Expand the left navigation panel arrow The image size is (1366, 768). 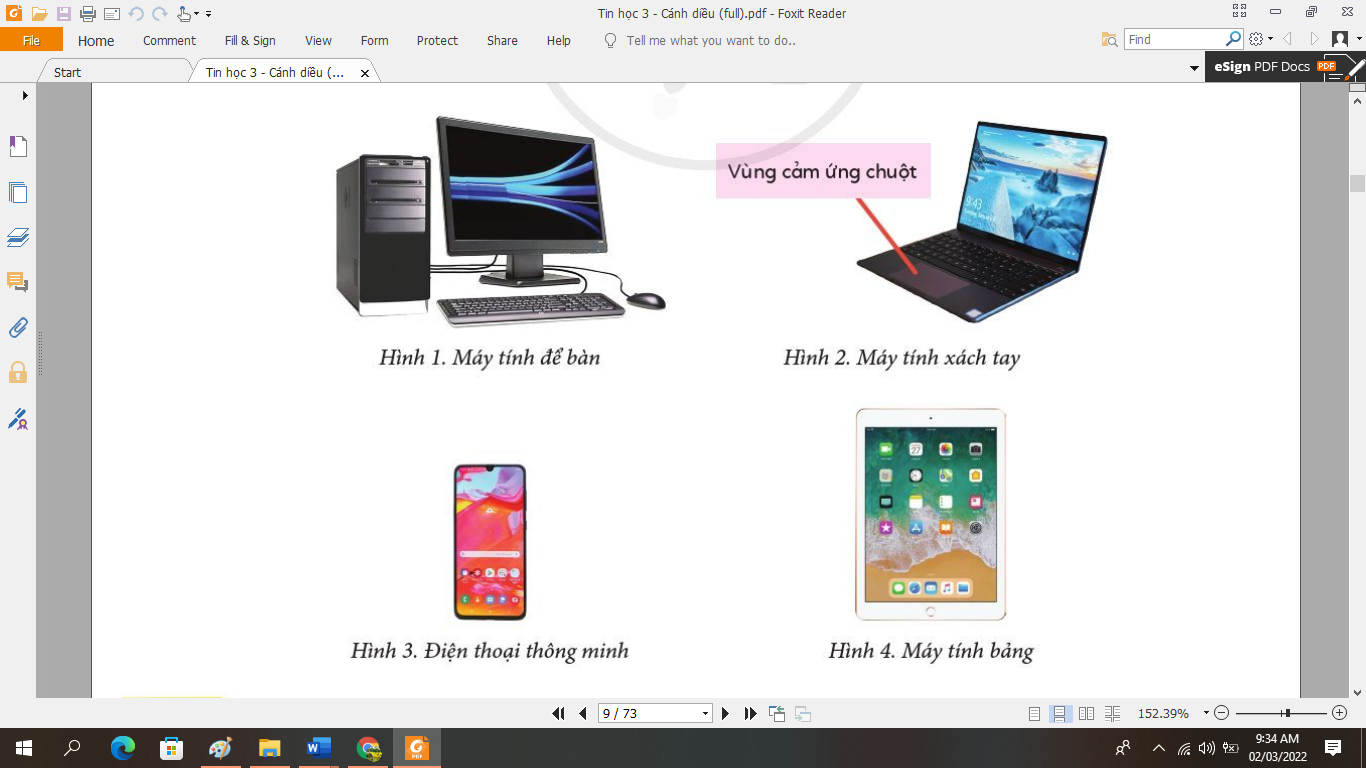coord(25,96)
